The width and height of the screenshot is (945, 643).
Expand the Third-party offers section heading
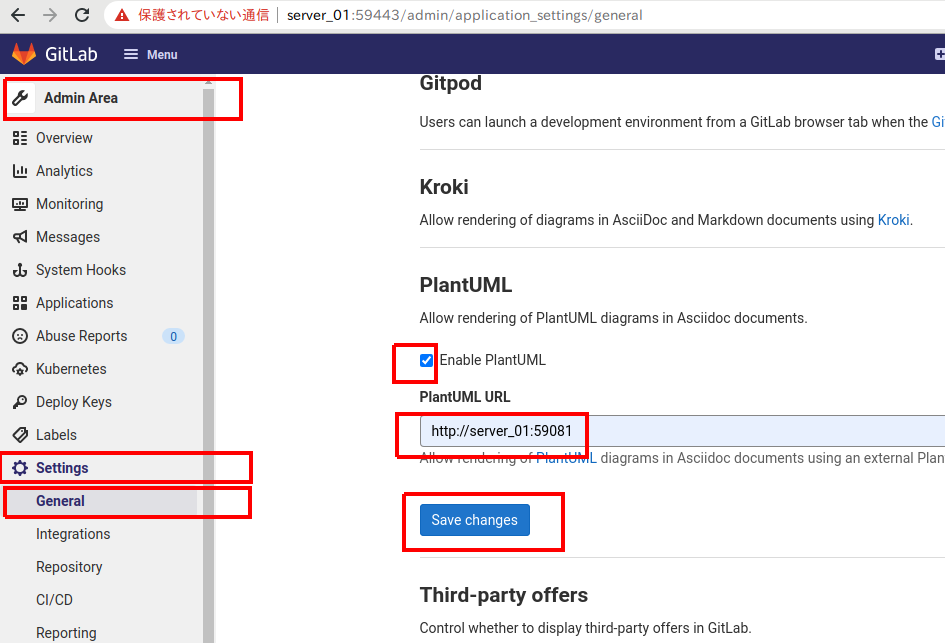(504, 595)
